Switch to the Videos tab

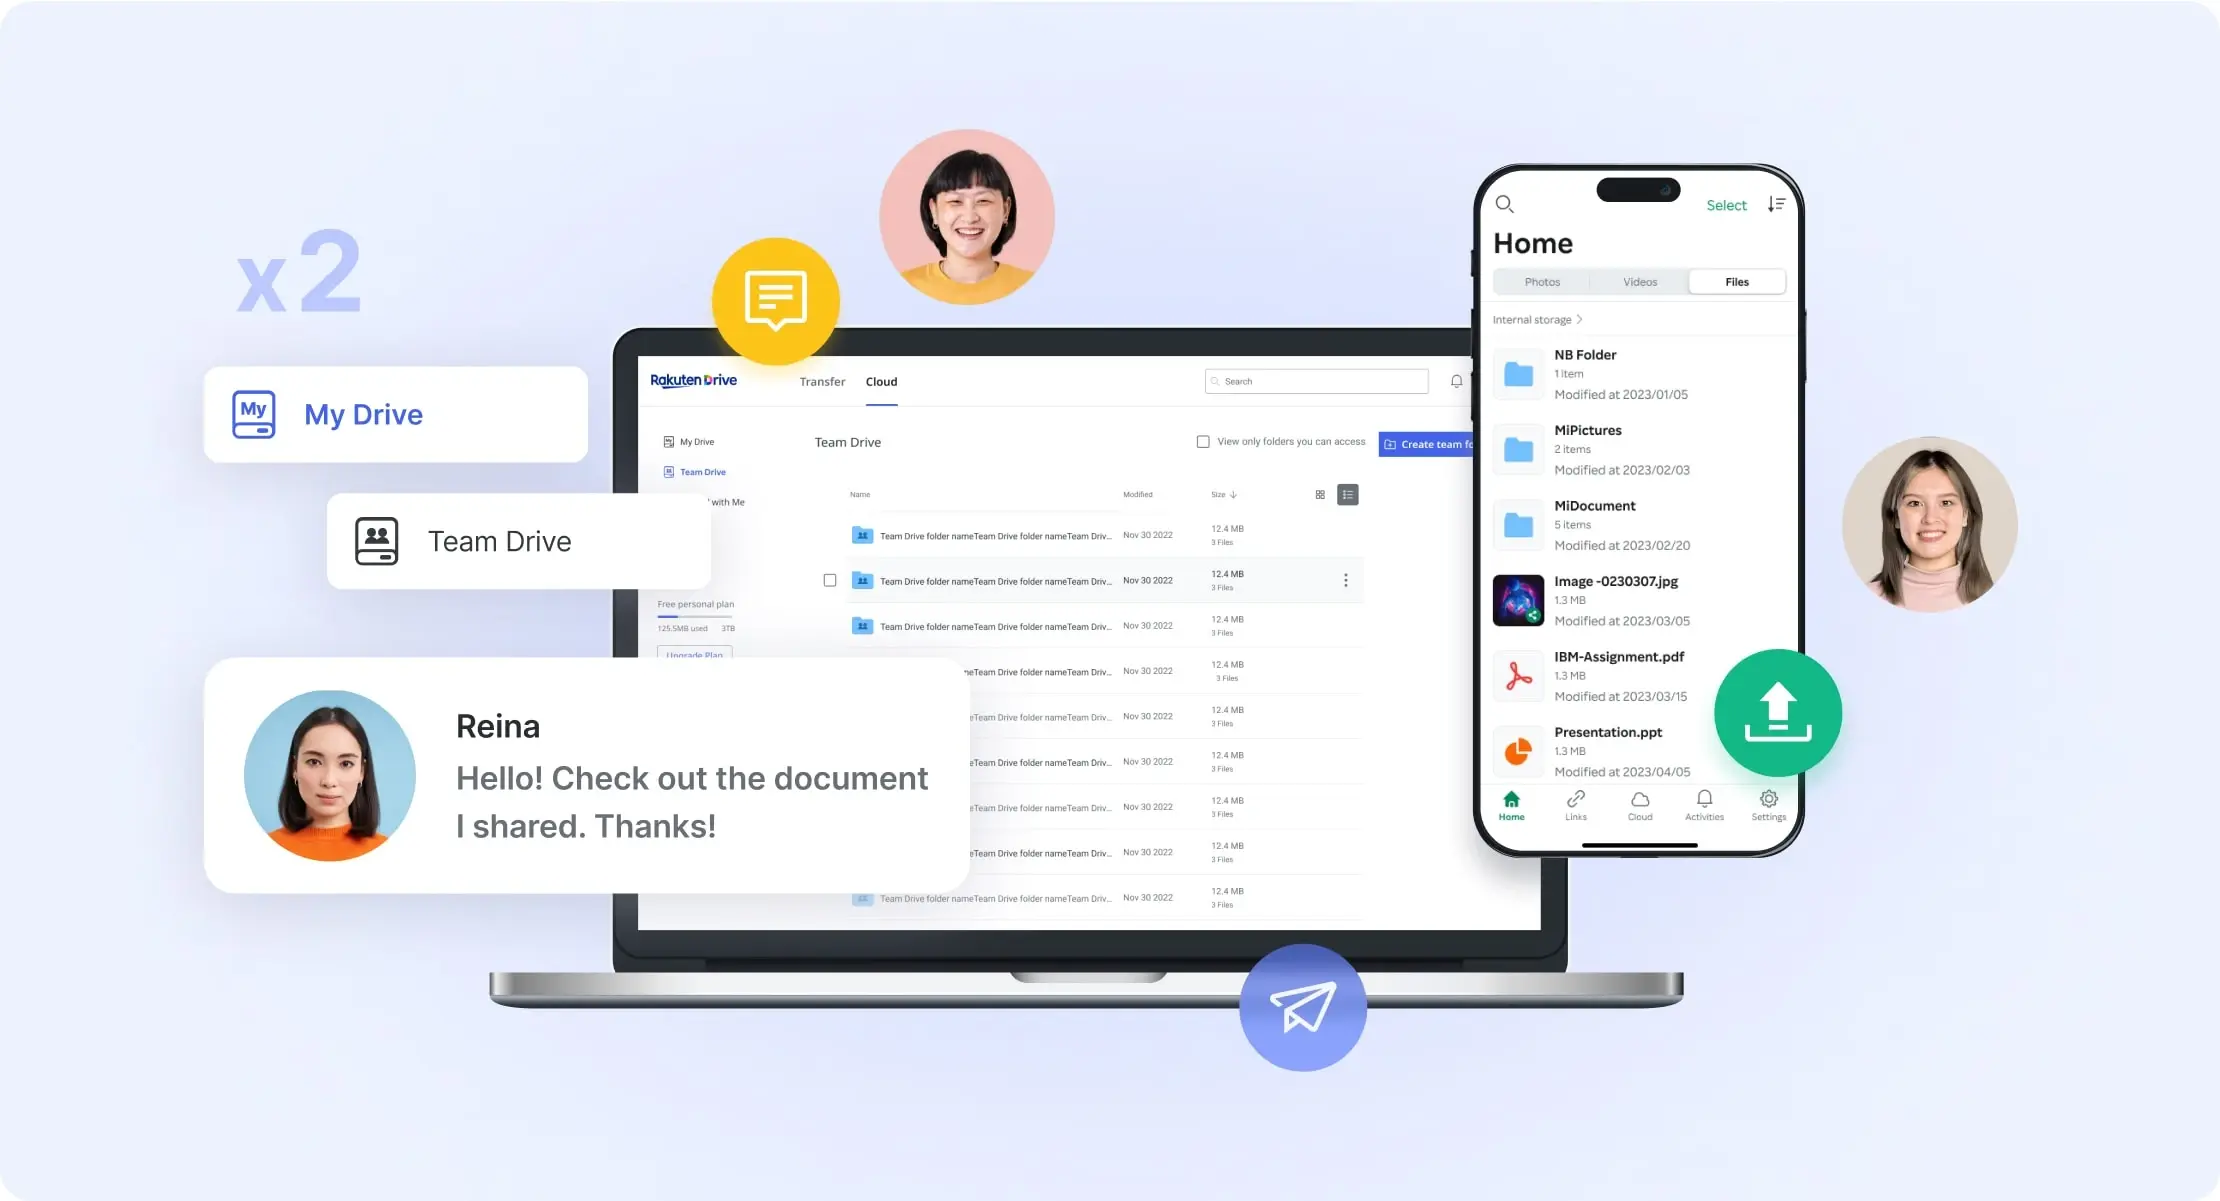click(1639, 283)
